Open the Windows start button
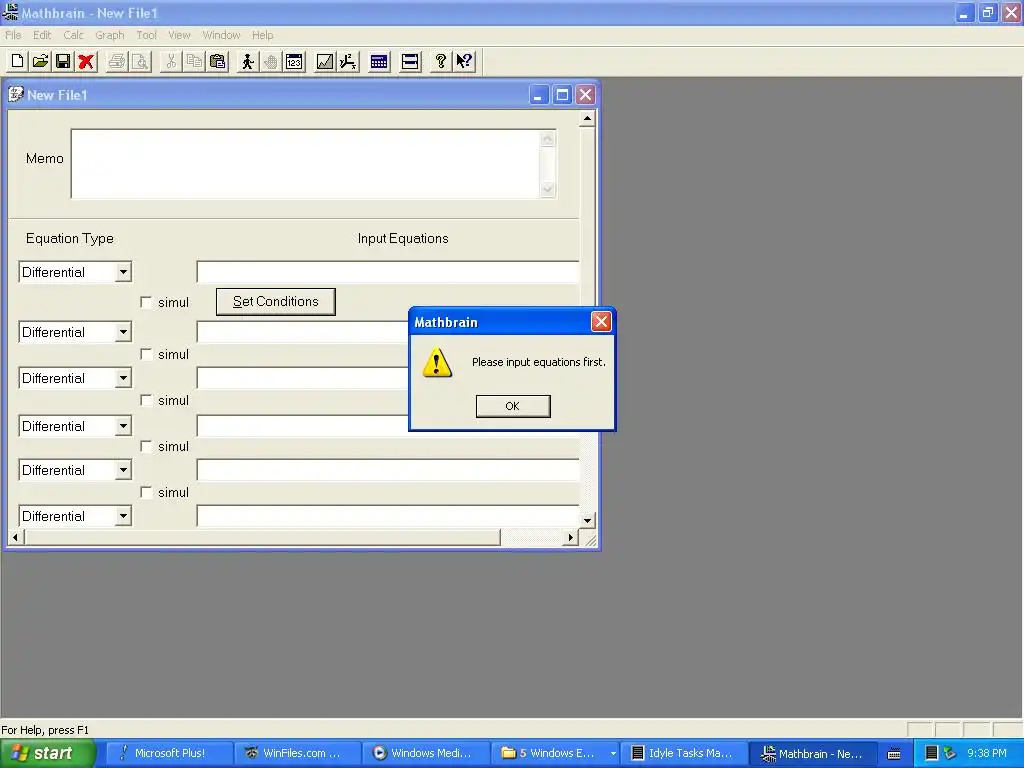The height and width of the screenshot is (768, 1024). [48, 753]
